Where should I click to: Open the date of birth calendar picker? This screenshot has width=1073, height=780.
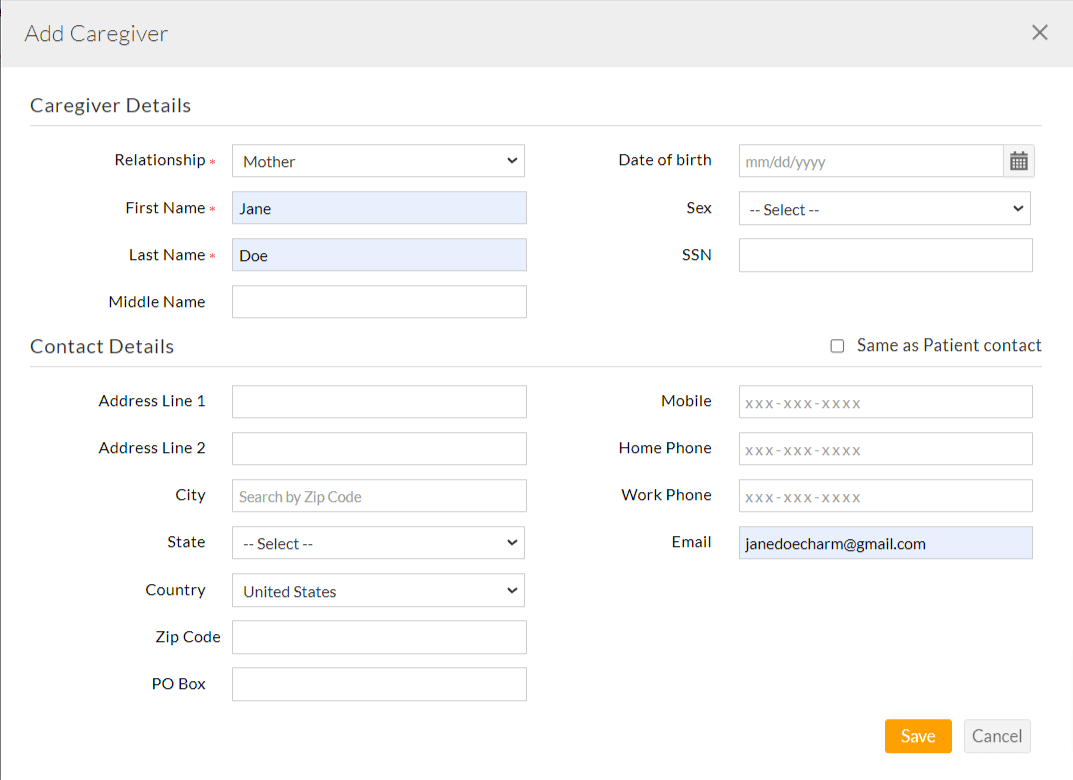[1019, 161]
